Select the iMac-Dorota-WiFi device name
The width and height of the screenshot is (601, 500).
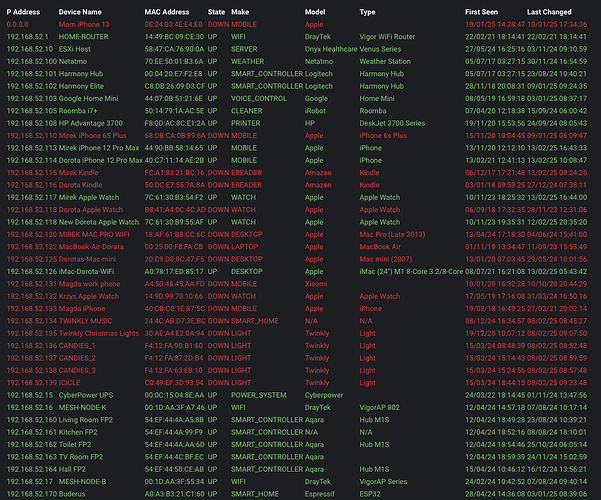pyautogui.click(x=86, y=271)
